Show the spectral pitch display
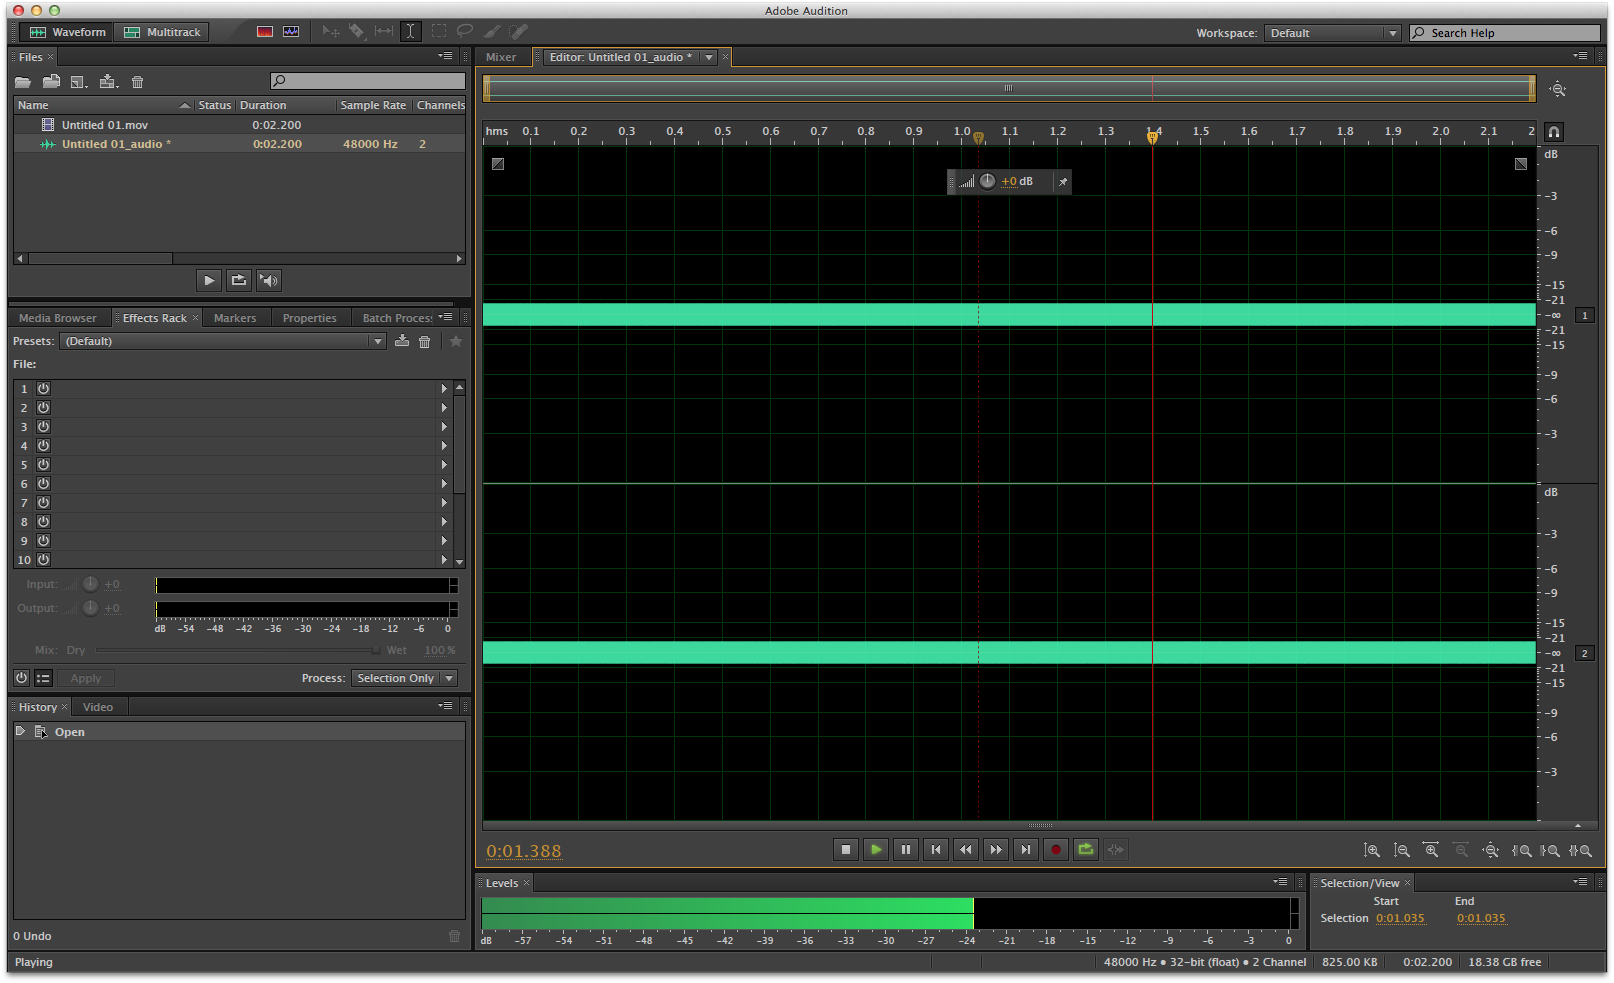The width and height of the screenshot is (1614, 983). 291,32
